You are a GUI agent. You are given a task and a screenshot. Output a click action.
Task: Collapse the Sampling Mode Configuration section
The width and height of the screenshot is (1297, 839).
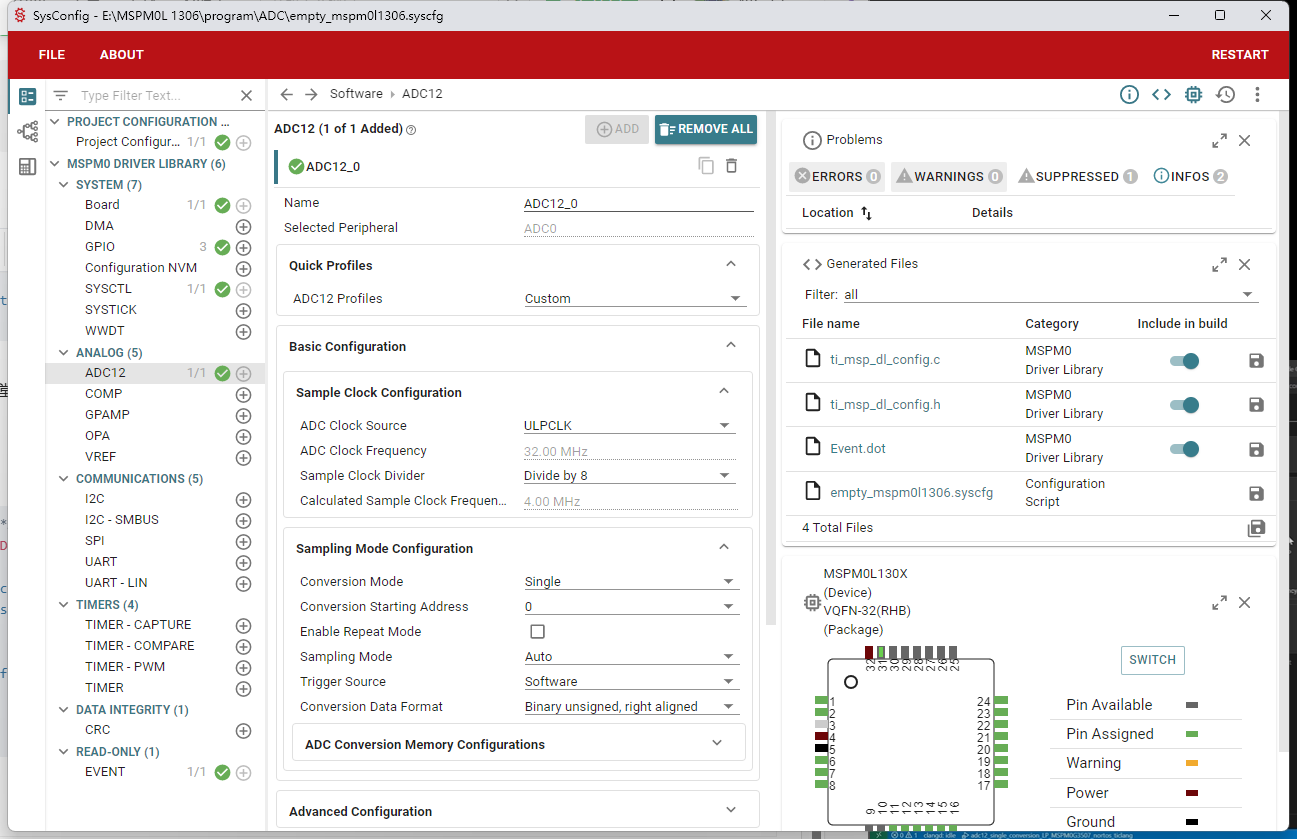(725, 548)
